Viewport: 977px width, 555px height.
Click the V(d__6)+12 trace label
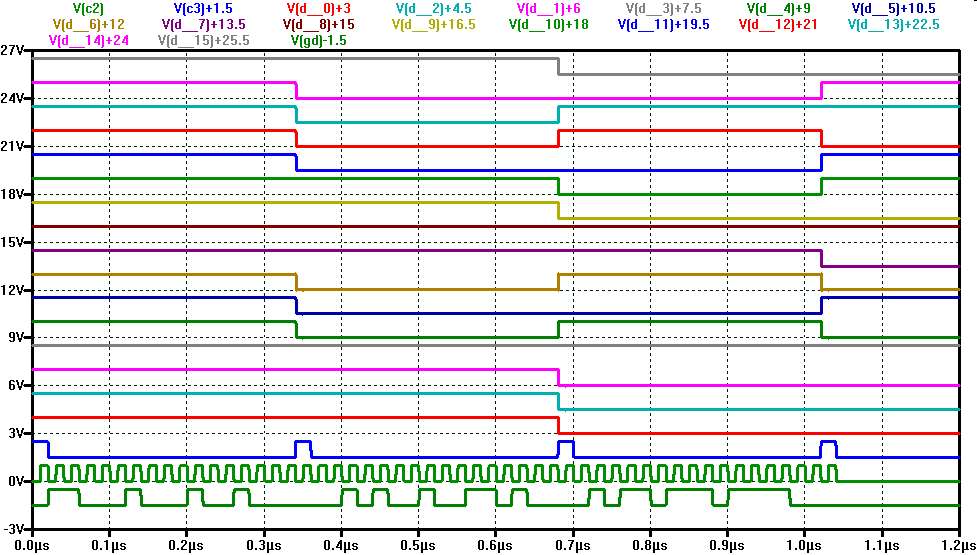coord(88,23)
